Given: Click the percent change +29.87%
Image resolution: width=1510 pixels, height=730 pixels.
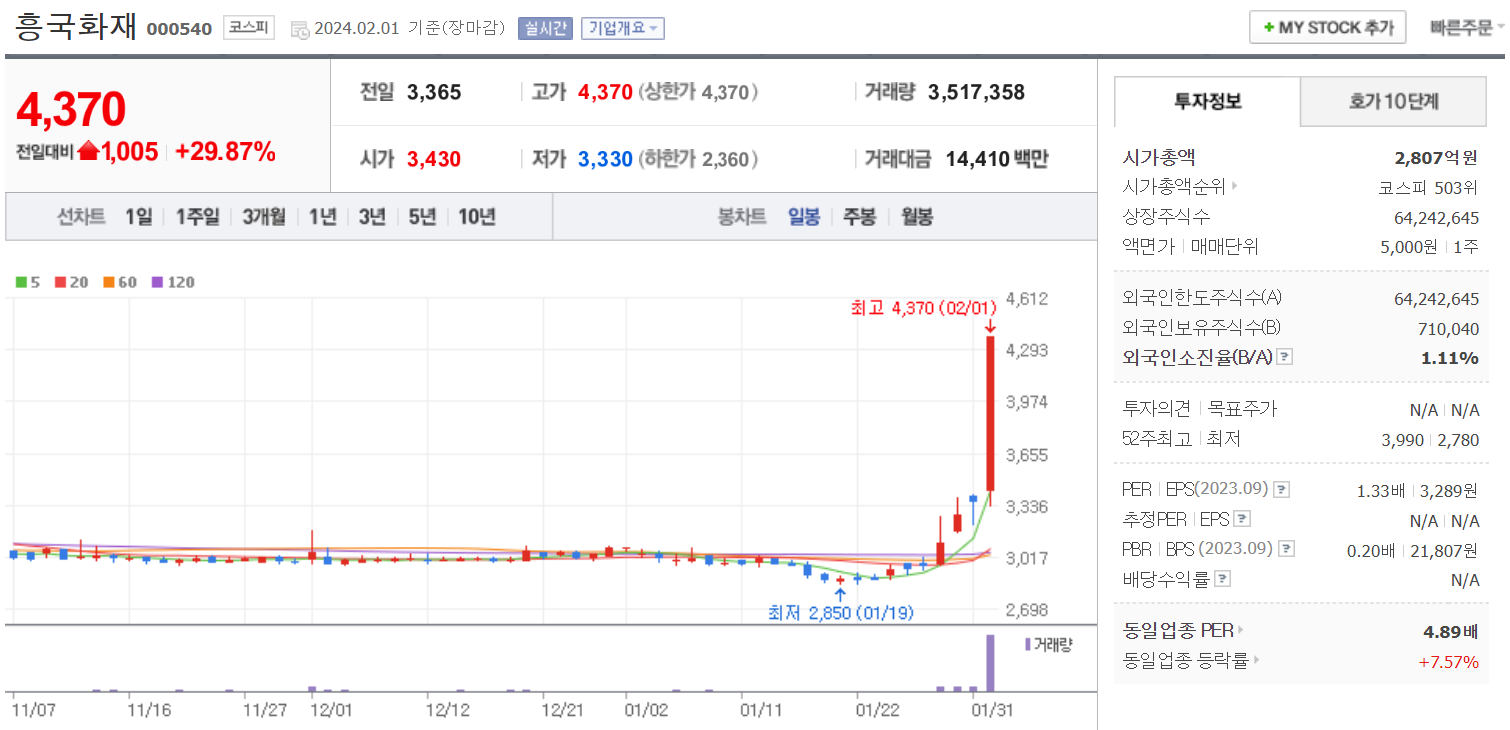Looking at the screenshot, I should (225, 152).
